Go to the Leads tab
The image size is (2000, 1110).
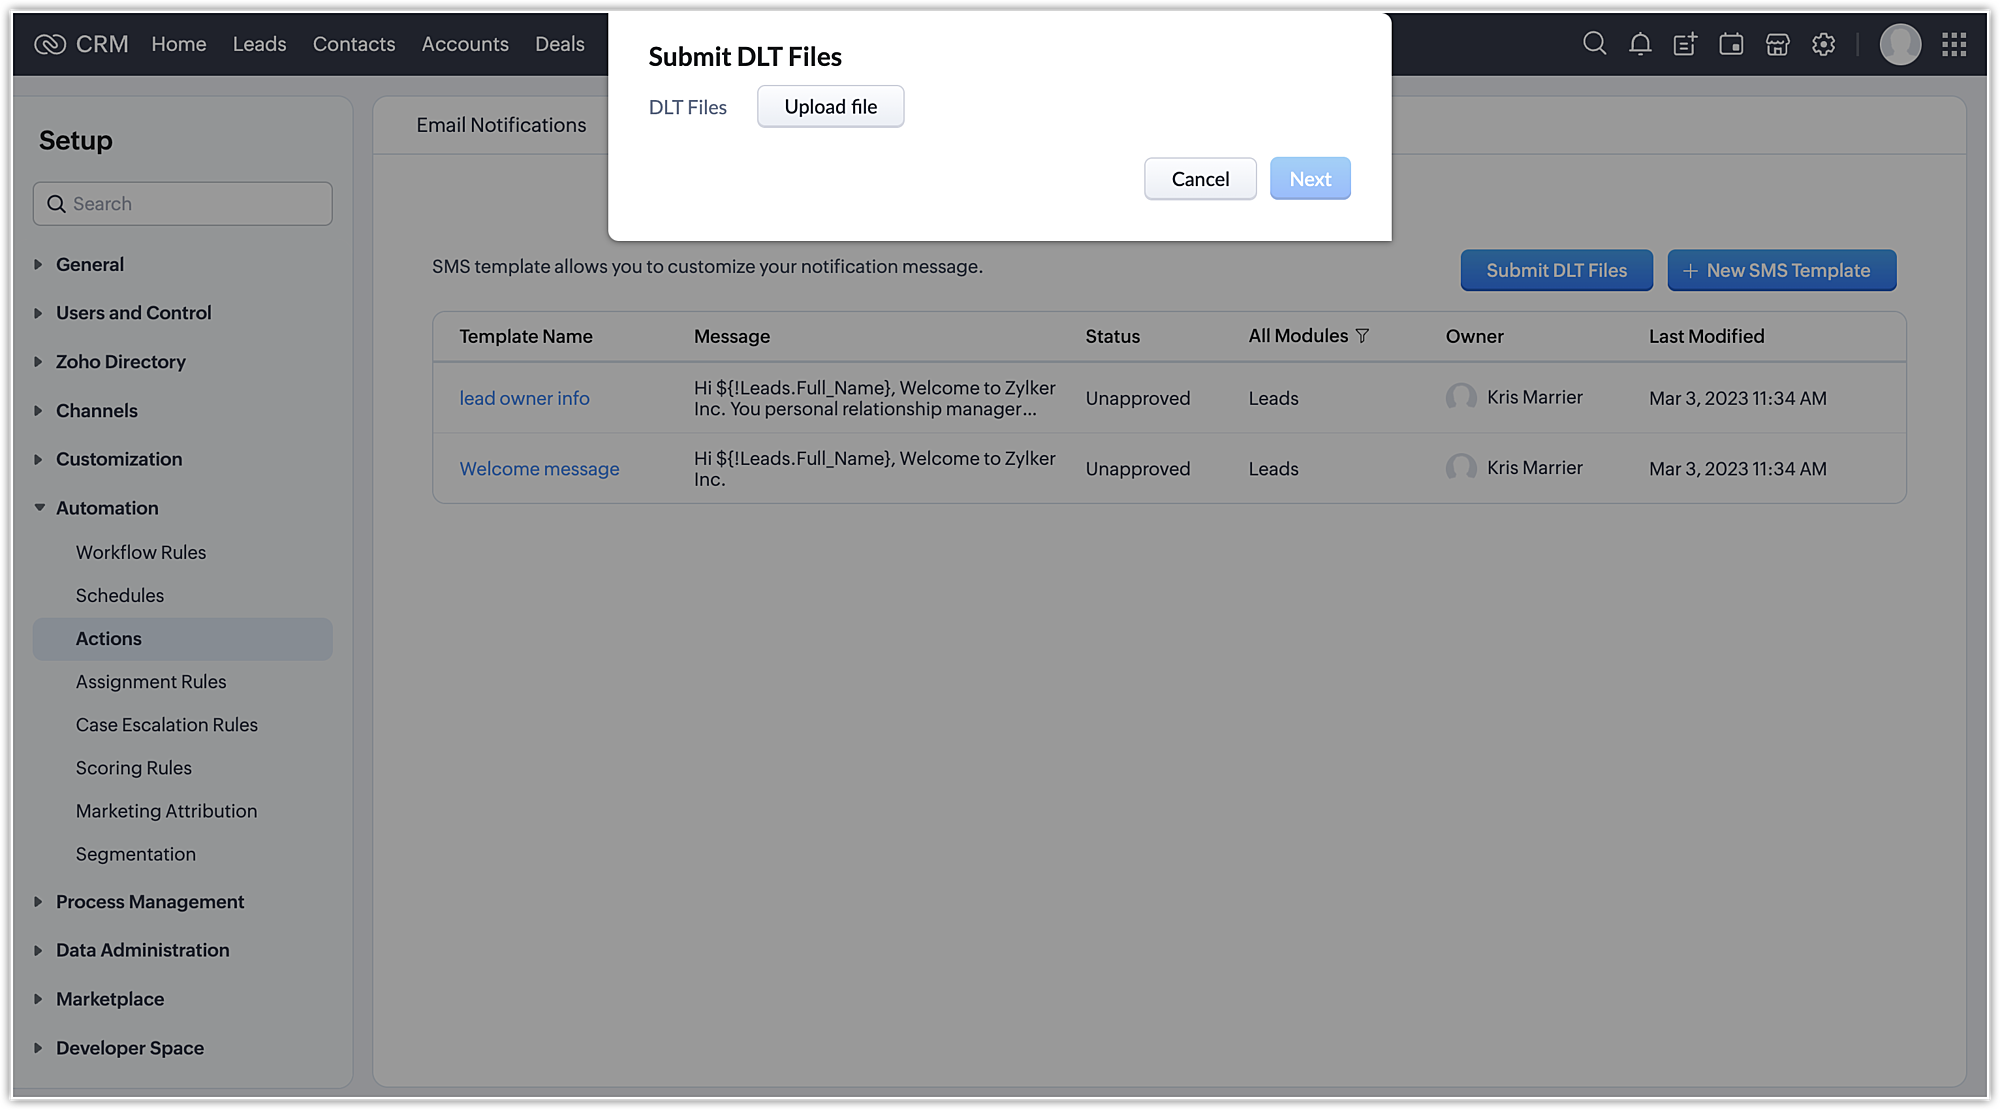pos(259,44)
